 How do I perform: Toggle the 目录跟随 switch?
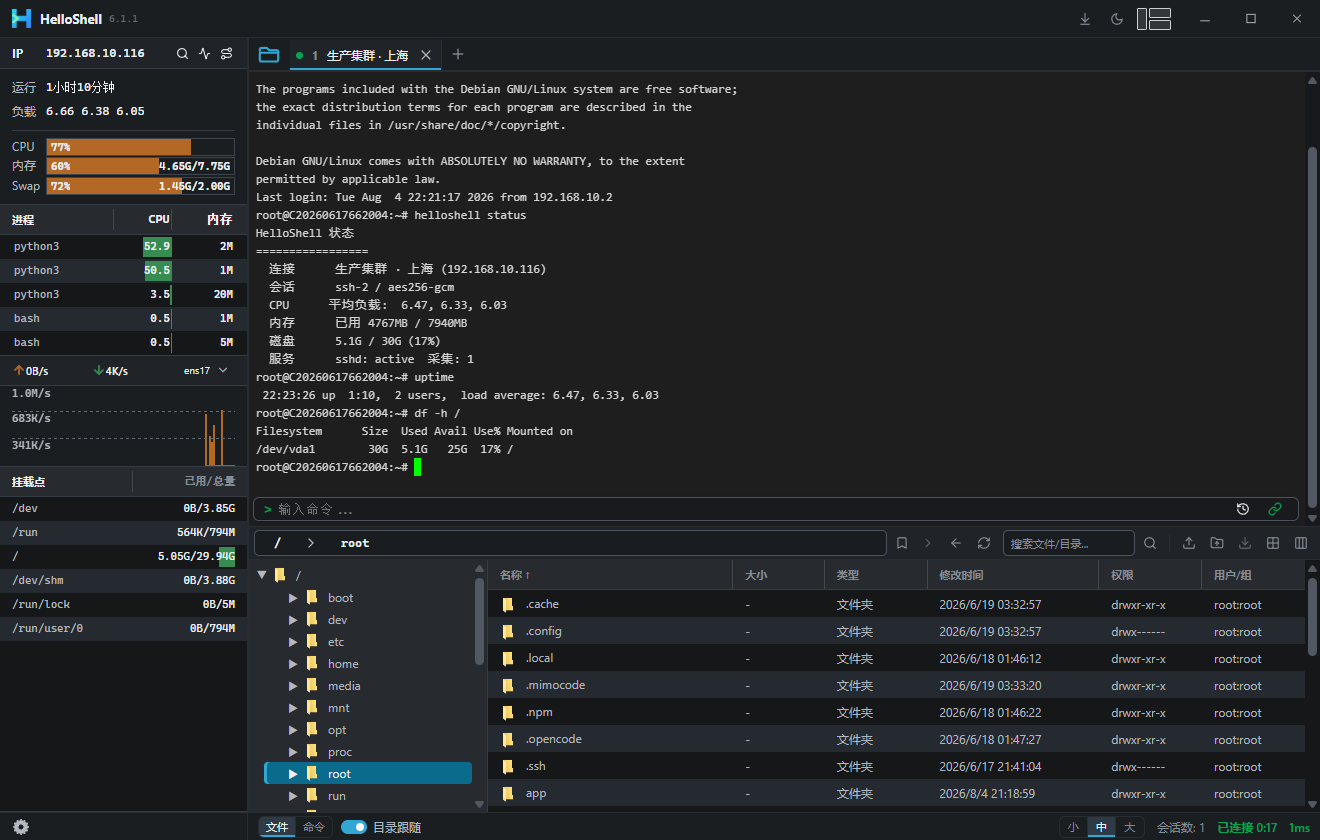(x=354, y=827)
